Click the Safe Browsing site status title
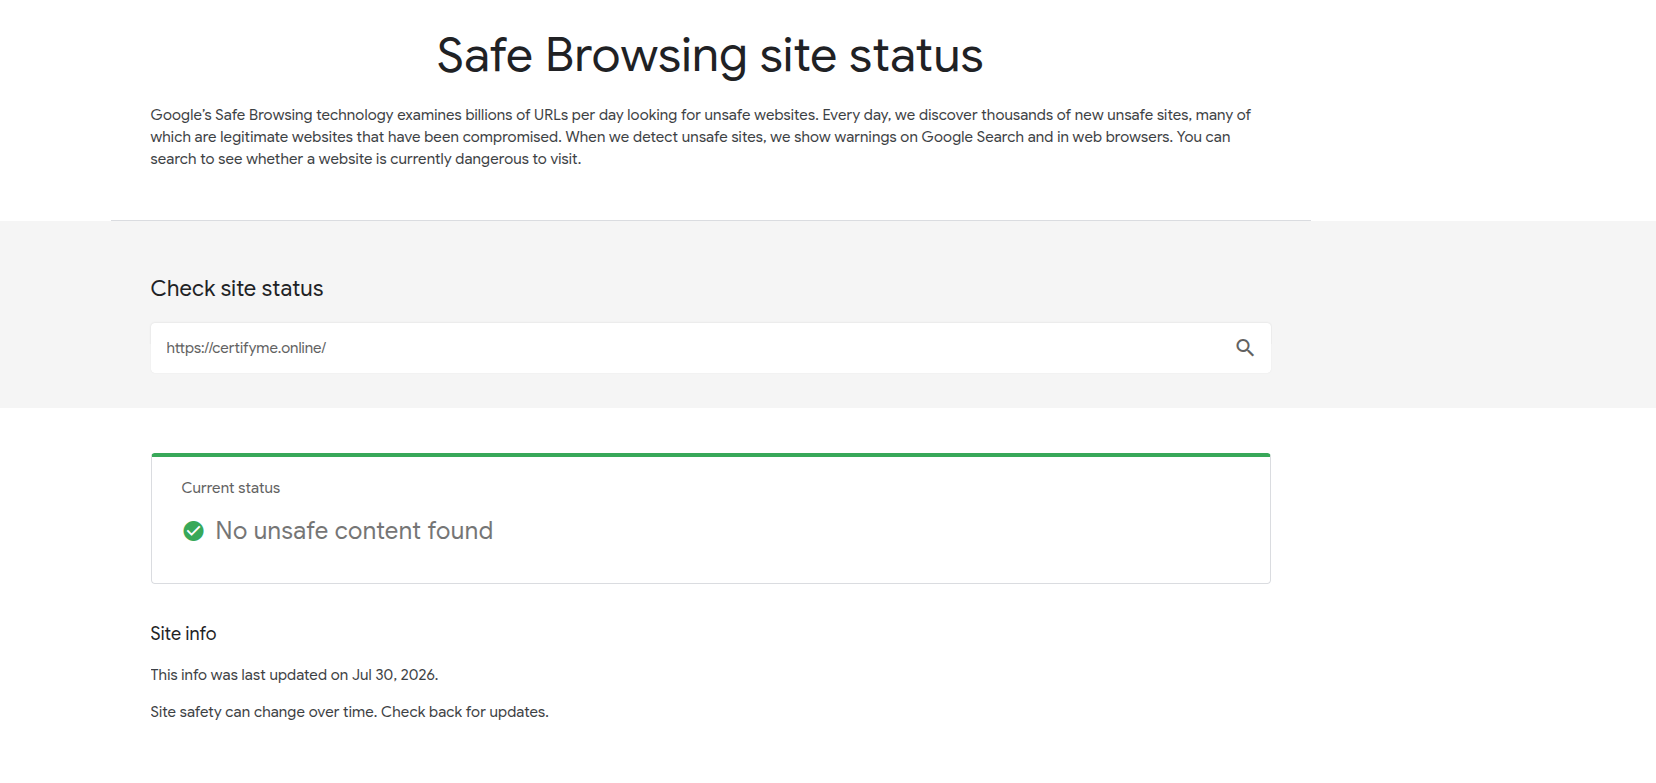 710,55
